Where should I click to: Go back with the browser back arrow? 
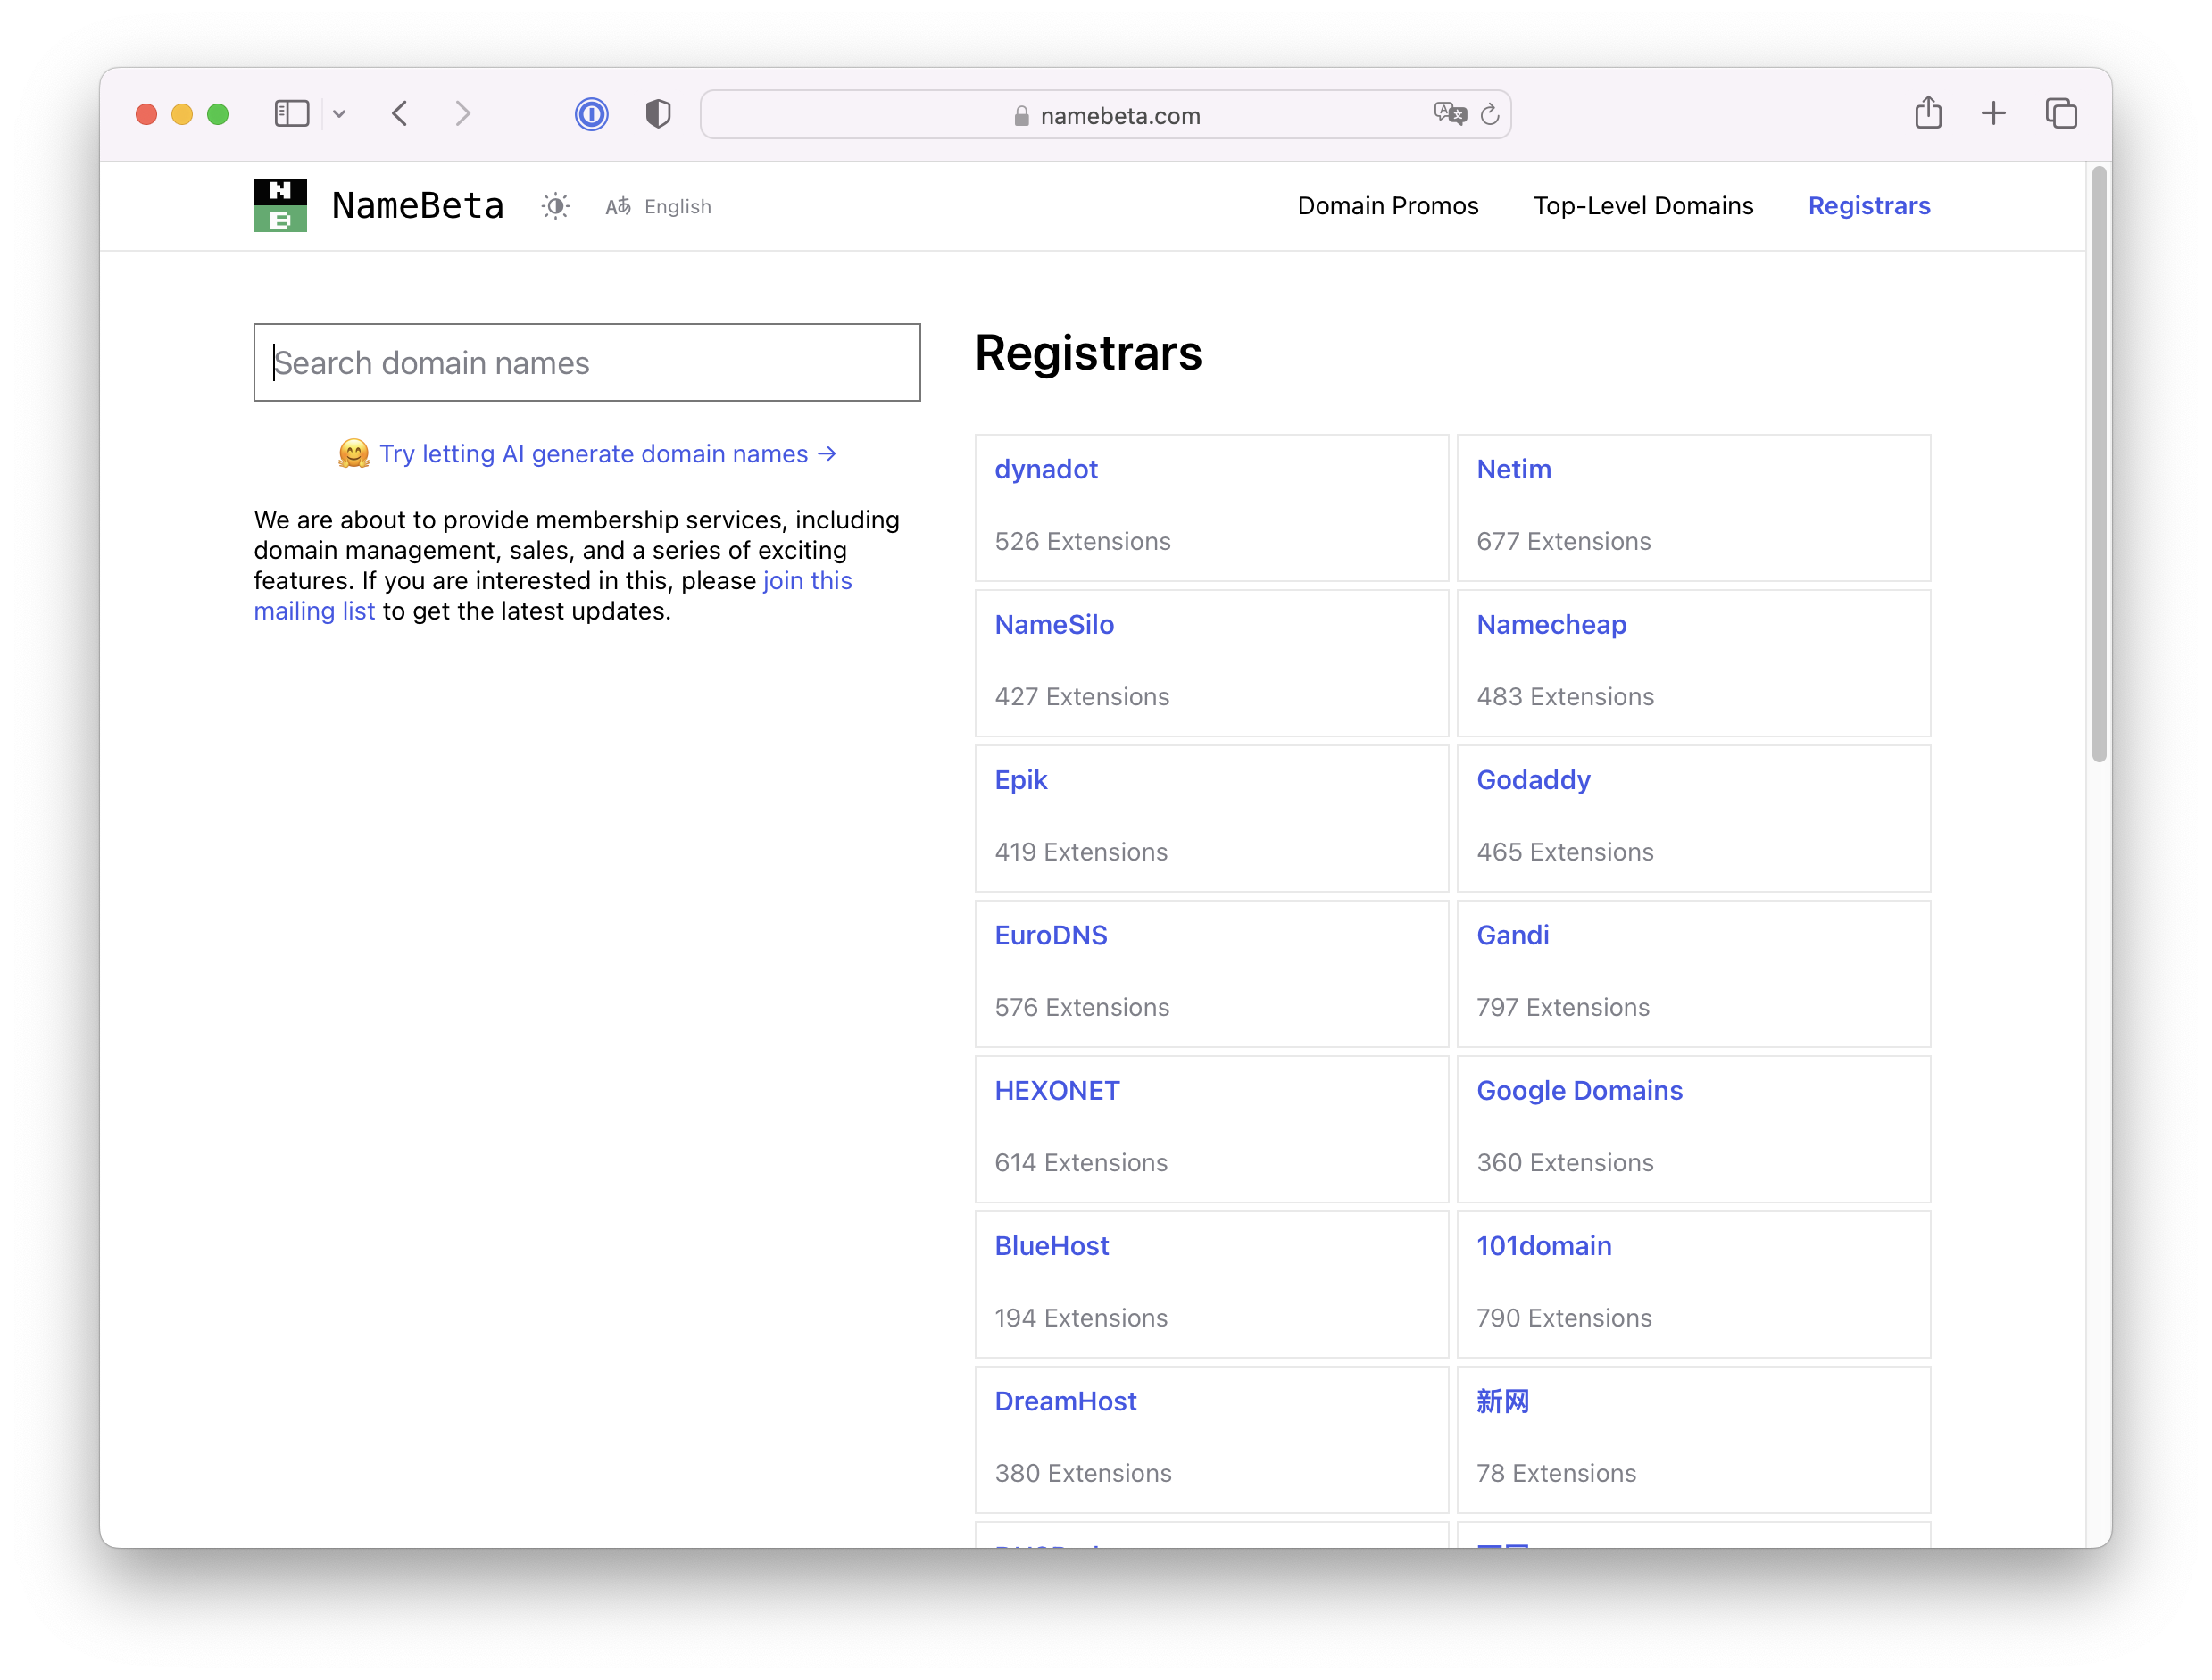[x=400, y=113]
